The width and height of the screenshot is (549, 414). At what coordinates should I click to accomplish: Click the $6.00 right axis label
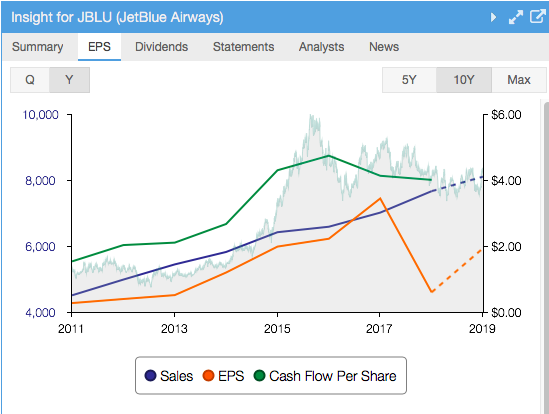coord(506,115)
